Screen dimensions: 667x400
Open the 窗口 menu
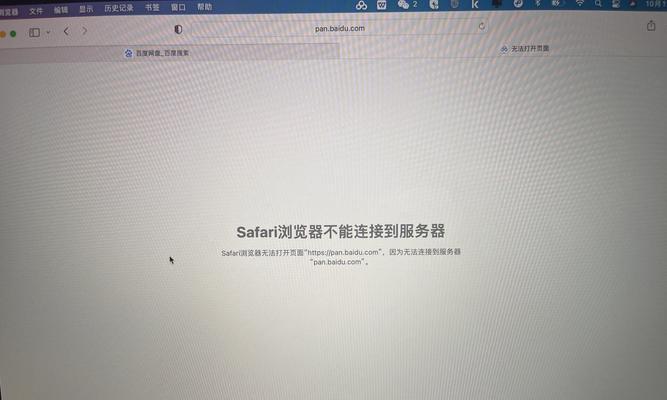tap(178, 7)
